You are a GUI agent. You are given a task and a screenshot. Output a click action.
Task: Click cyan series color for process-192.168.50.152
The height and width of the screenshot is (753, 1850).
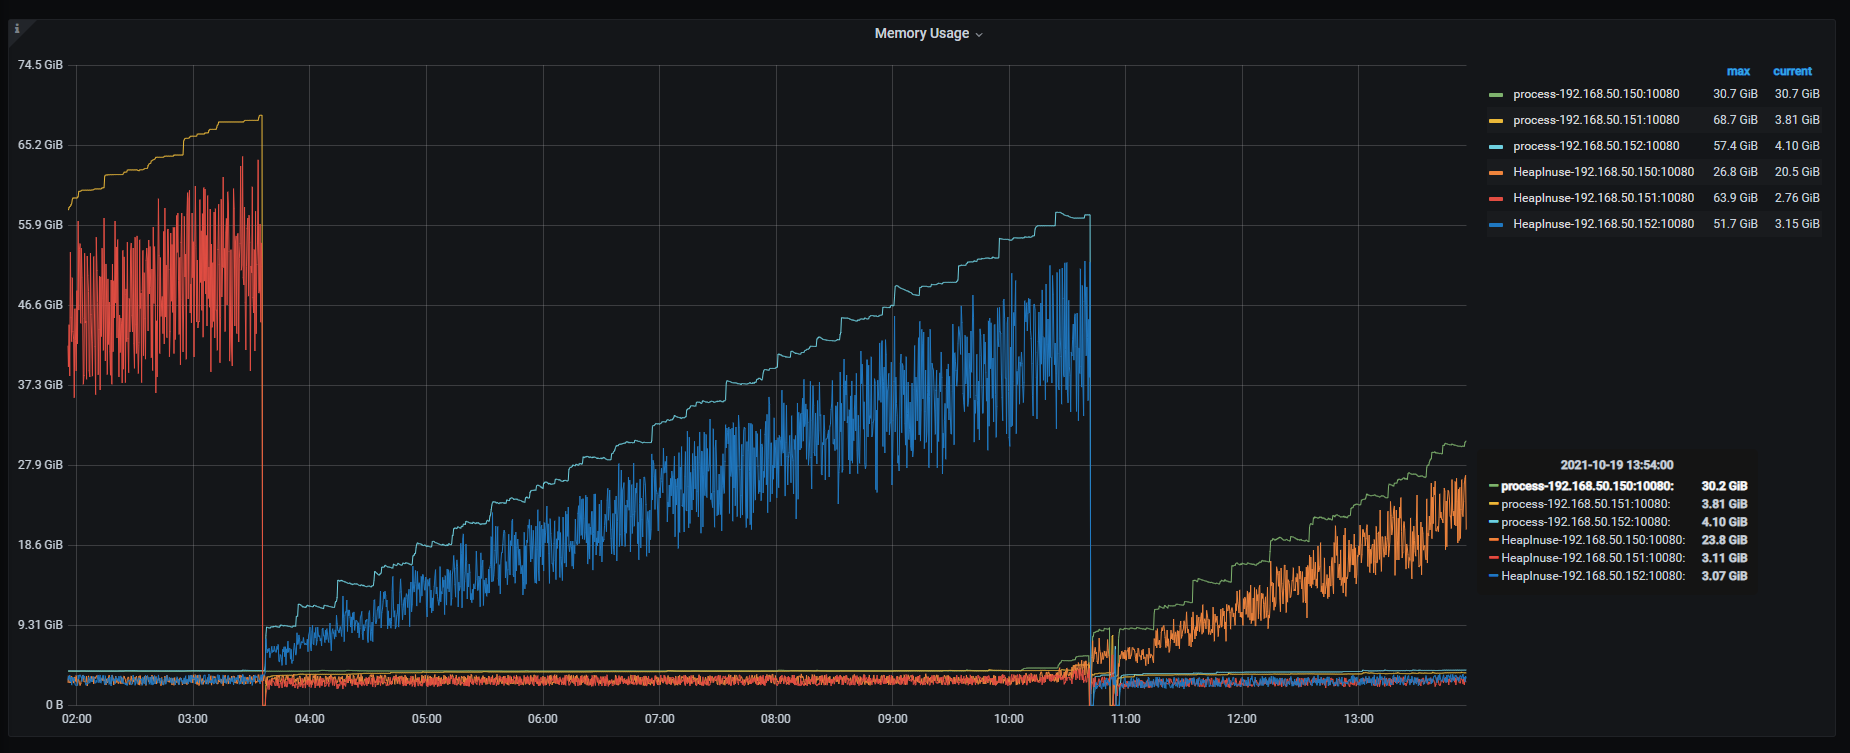pos(1496,147)
